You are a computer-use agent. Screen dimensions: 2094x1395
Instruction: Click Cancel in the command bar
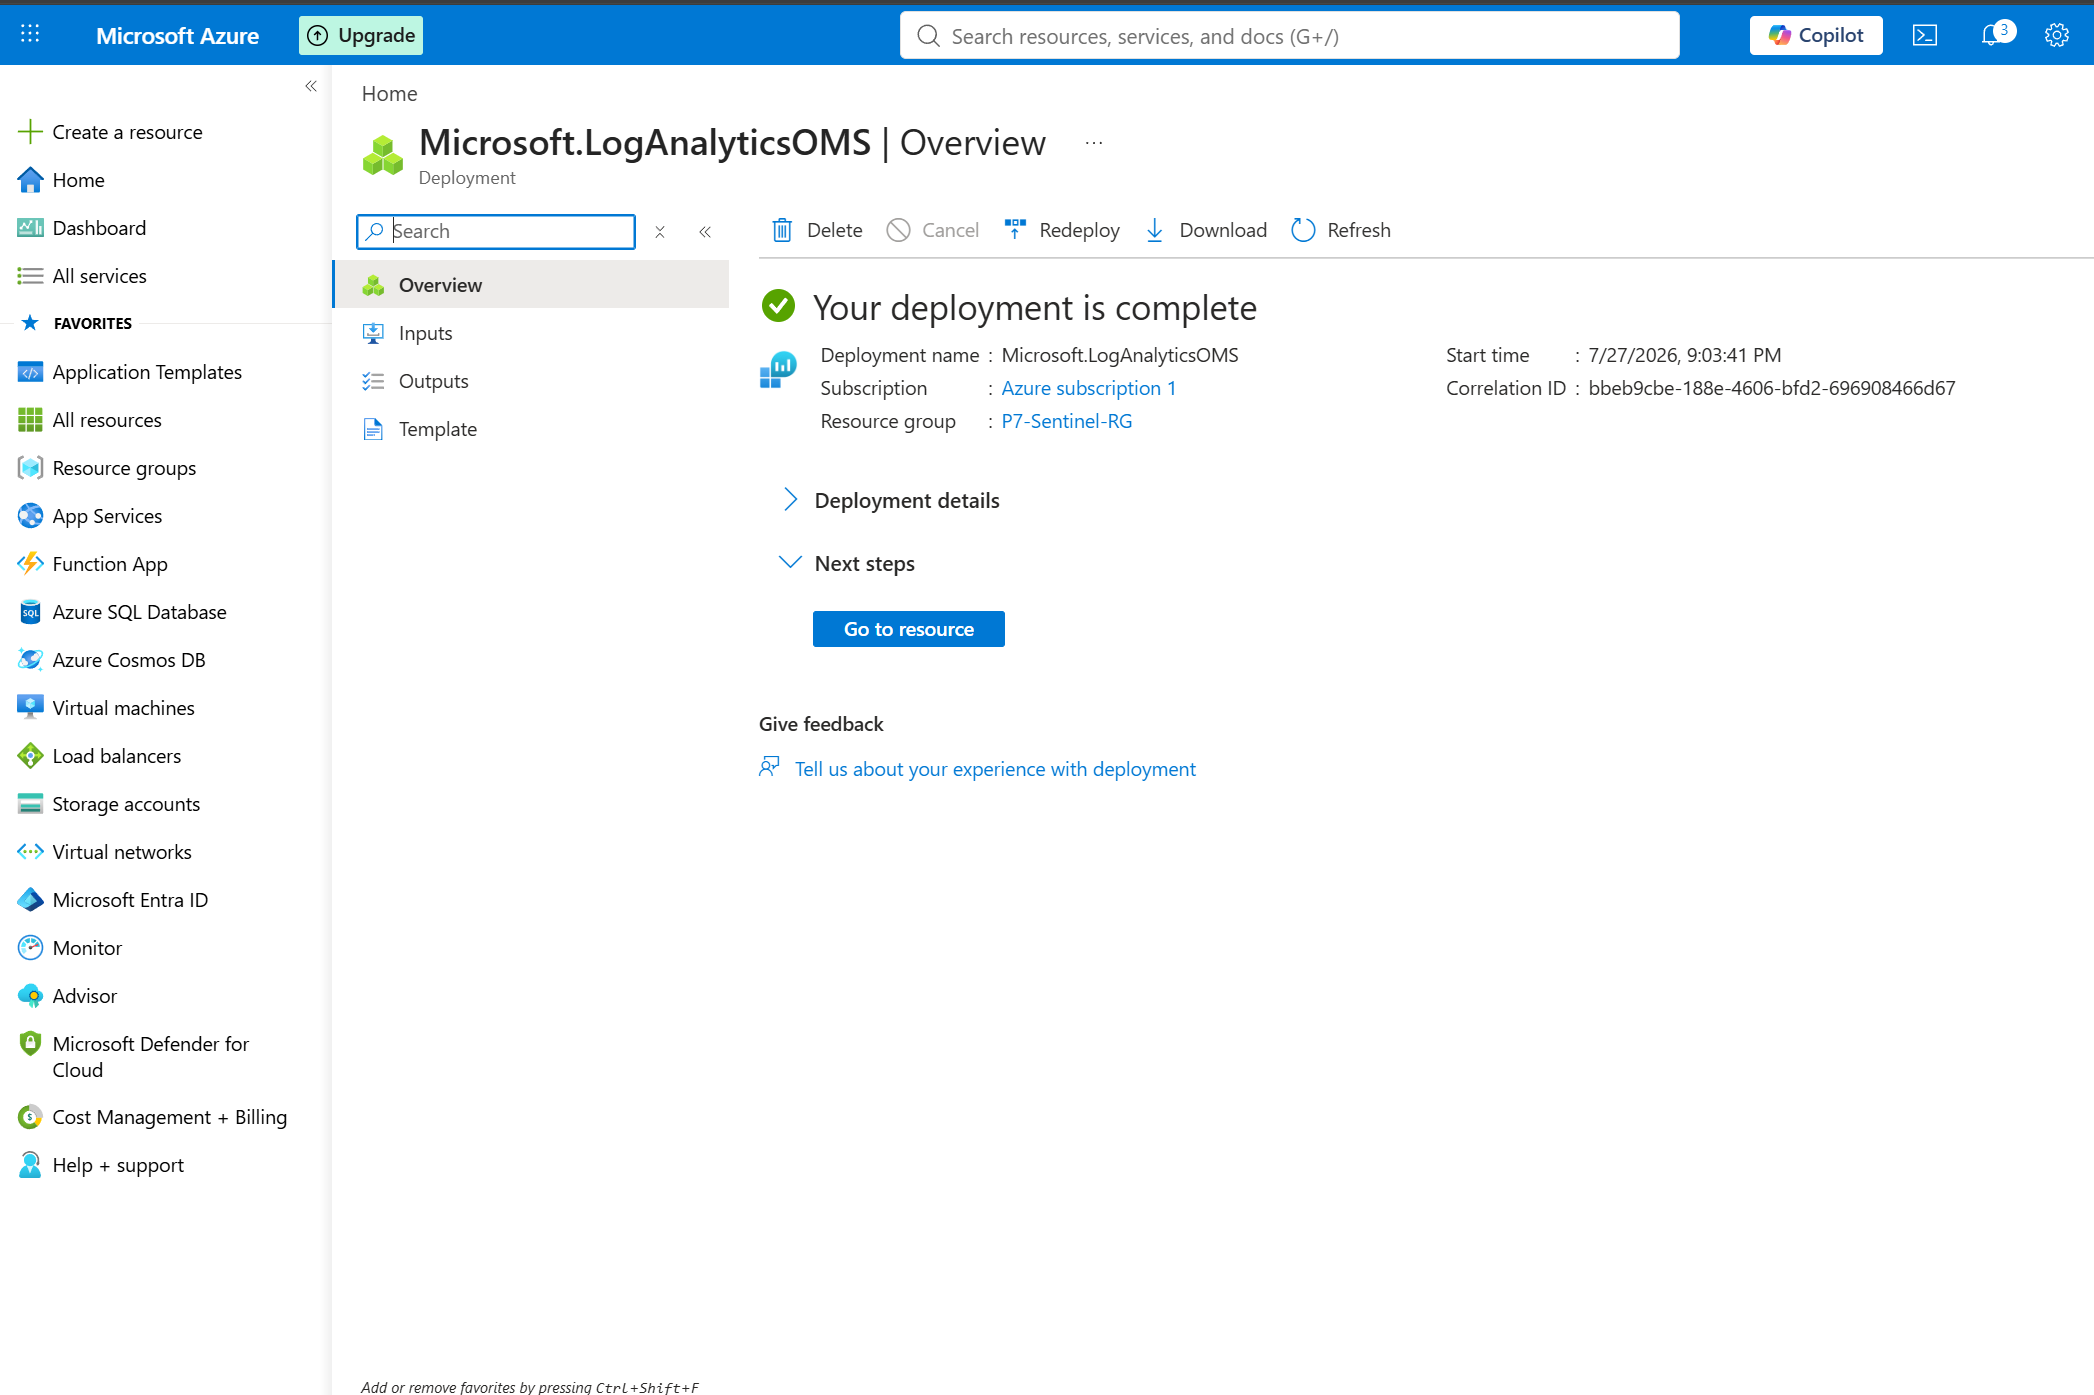click(933, 230)
